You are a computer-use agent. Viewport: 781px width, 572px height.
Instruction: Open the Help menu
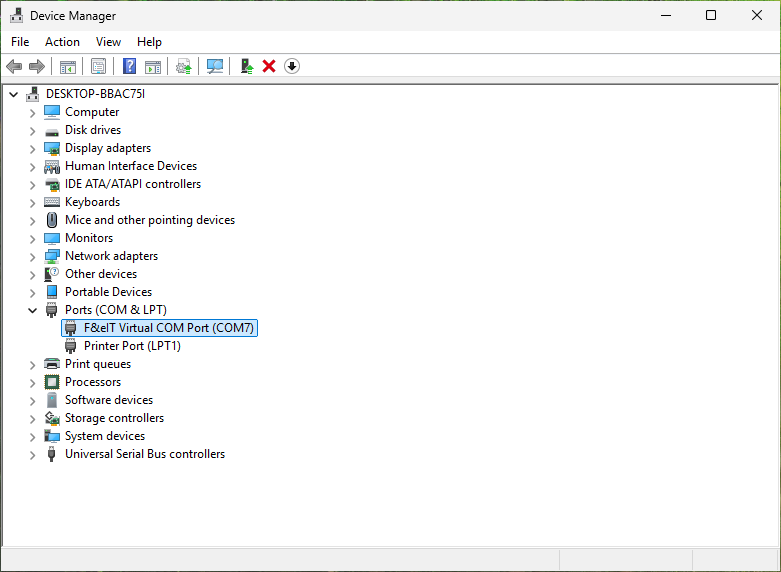149,42
